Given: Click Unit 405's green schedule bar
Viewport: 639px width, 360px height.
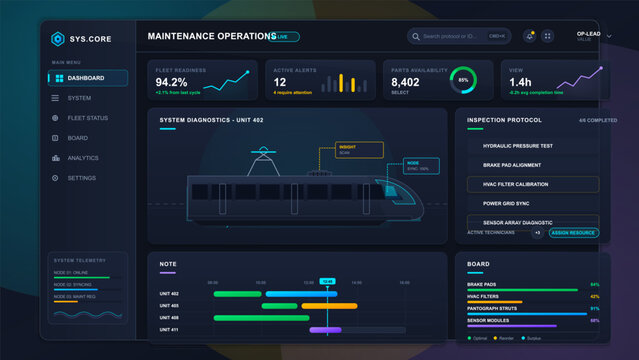Looking at the screenshot, I should (280, 306).
